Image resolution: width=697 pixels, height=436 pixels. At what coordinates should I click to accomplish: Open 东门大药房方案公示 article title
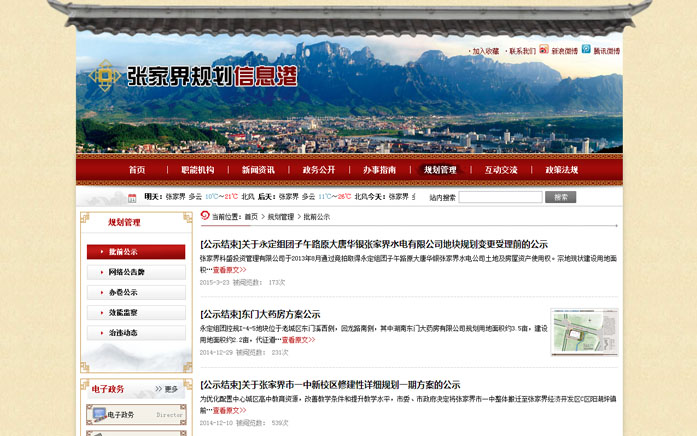pyautogui.click(x=260, y=314)
